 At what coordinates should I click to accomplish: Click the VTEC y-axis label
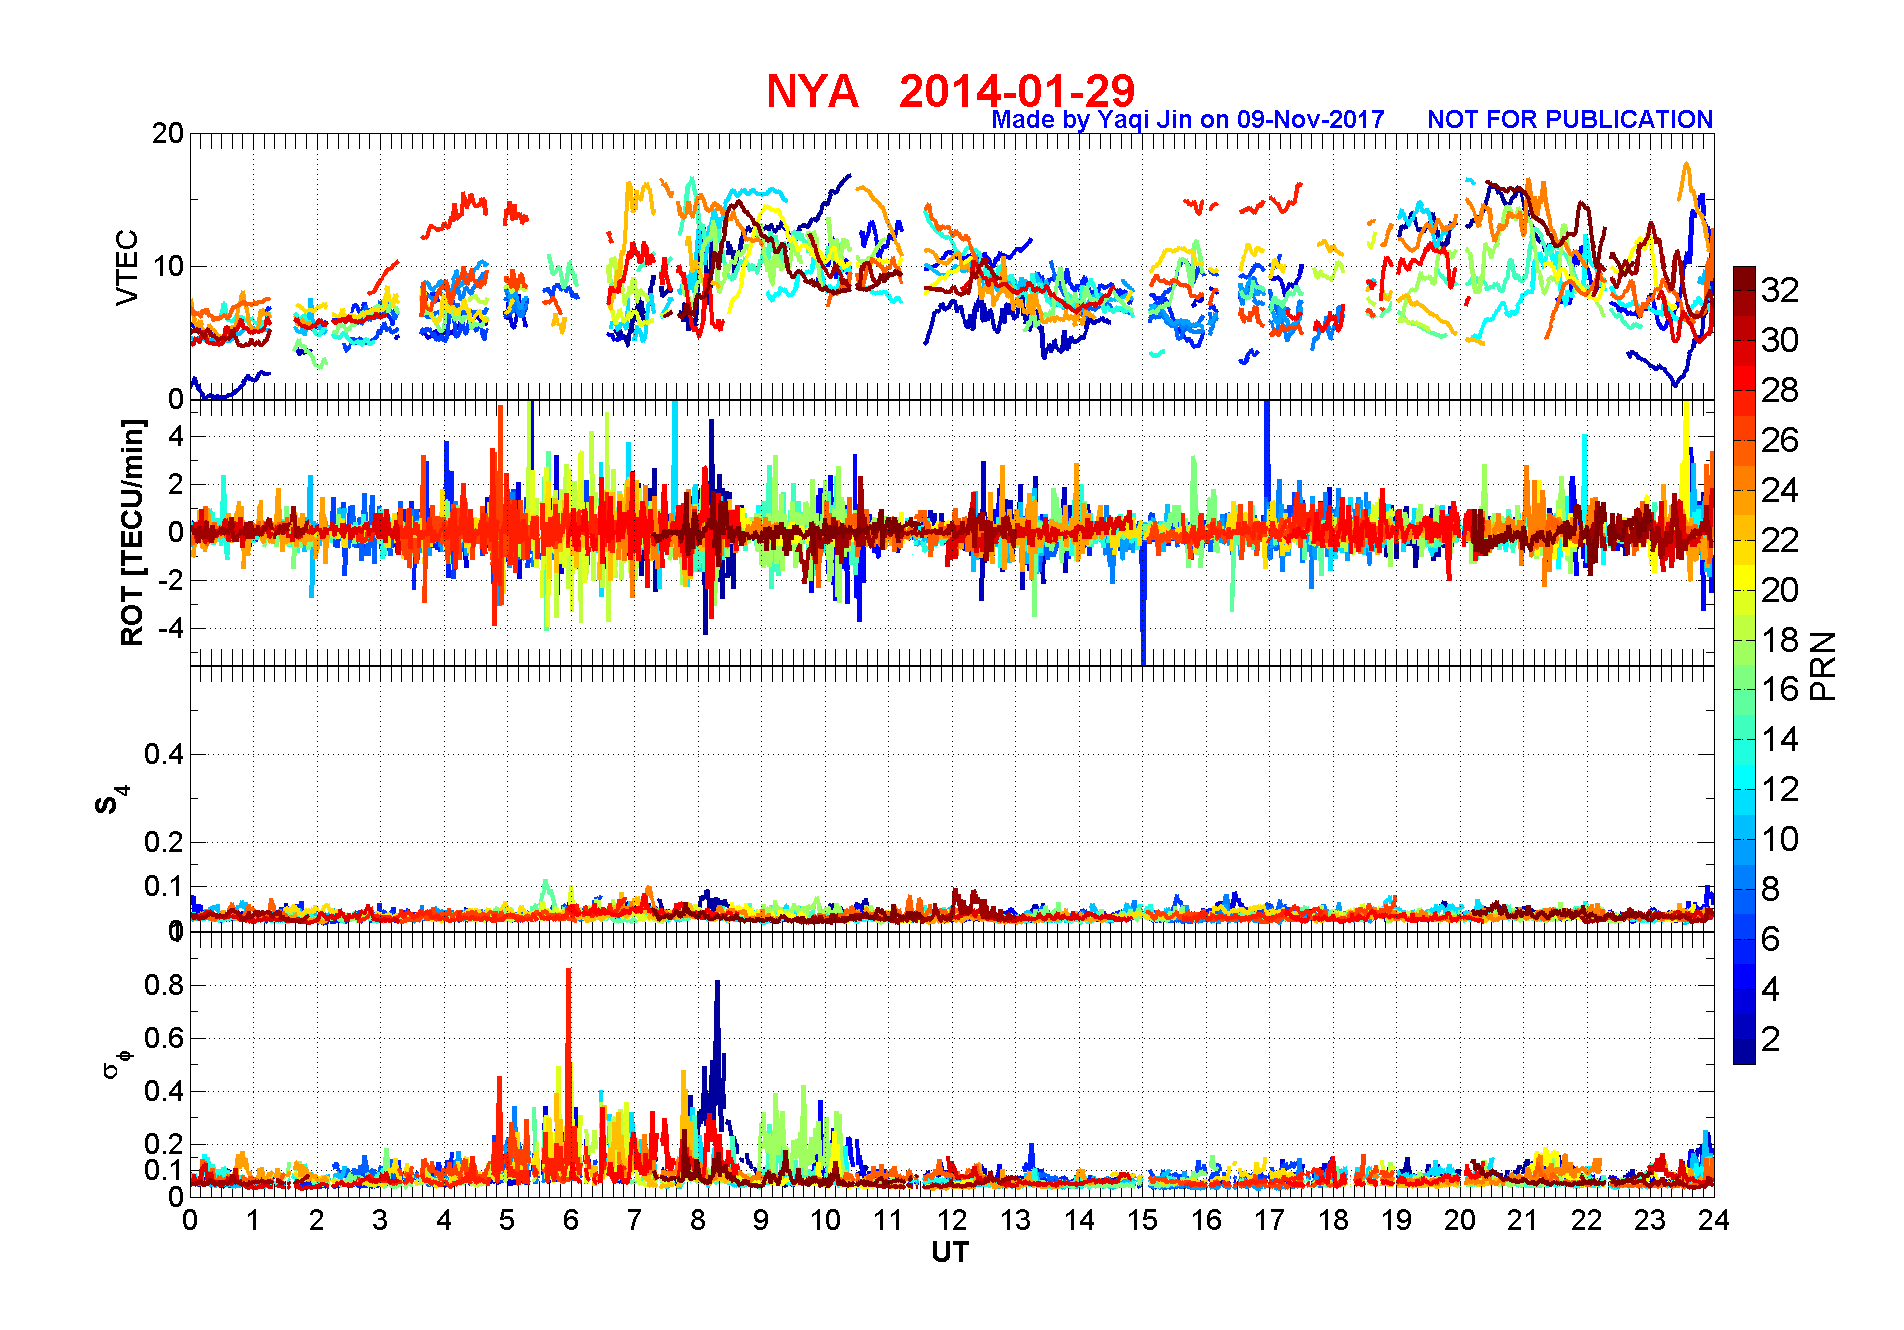(x=127, y=267)
